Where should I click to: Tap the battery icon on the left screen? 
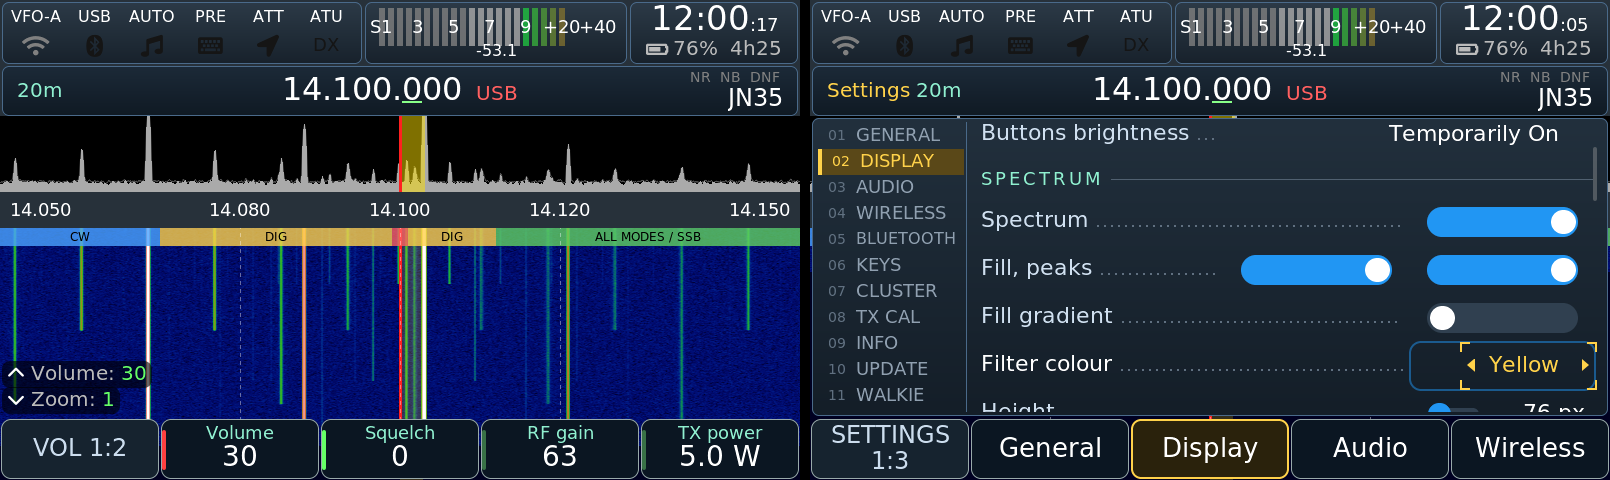pos(657,49)
